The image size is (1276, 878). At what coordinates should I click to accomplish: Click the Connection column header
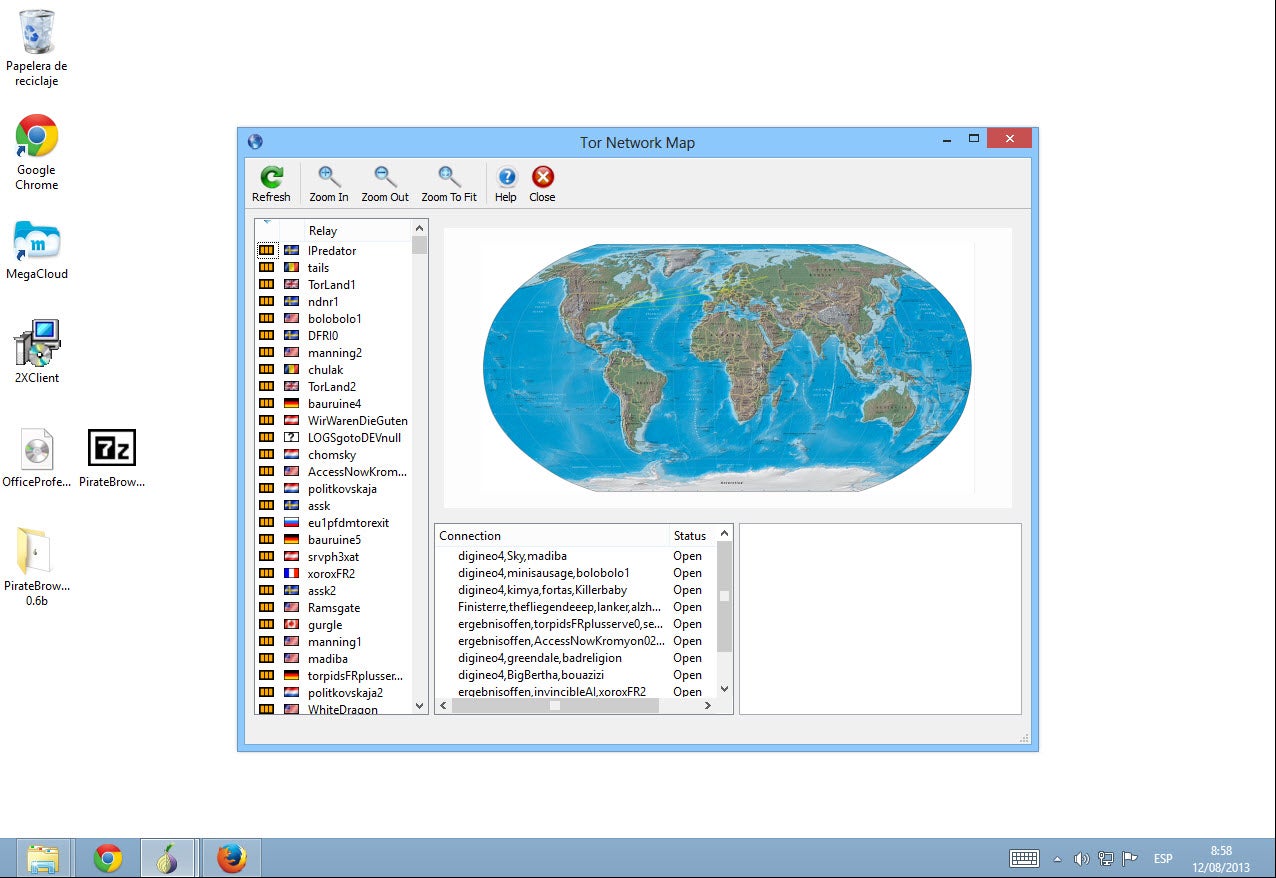[x=552, y=535]
